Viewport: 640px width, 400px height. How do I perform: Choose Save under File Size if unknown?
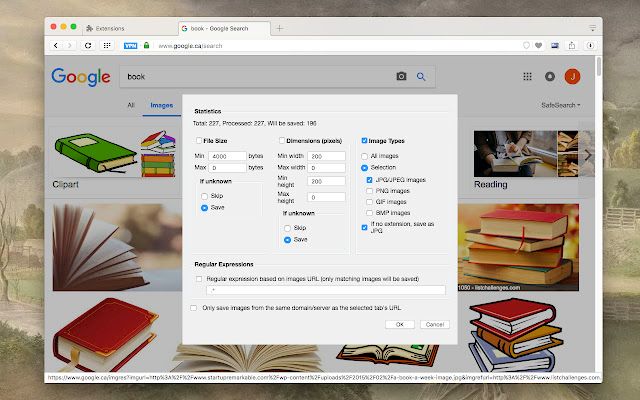coord(204,207)
